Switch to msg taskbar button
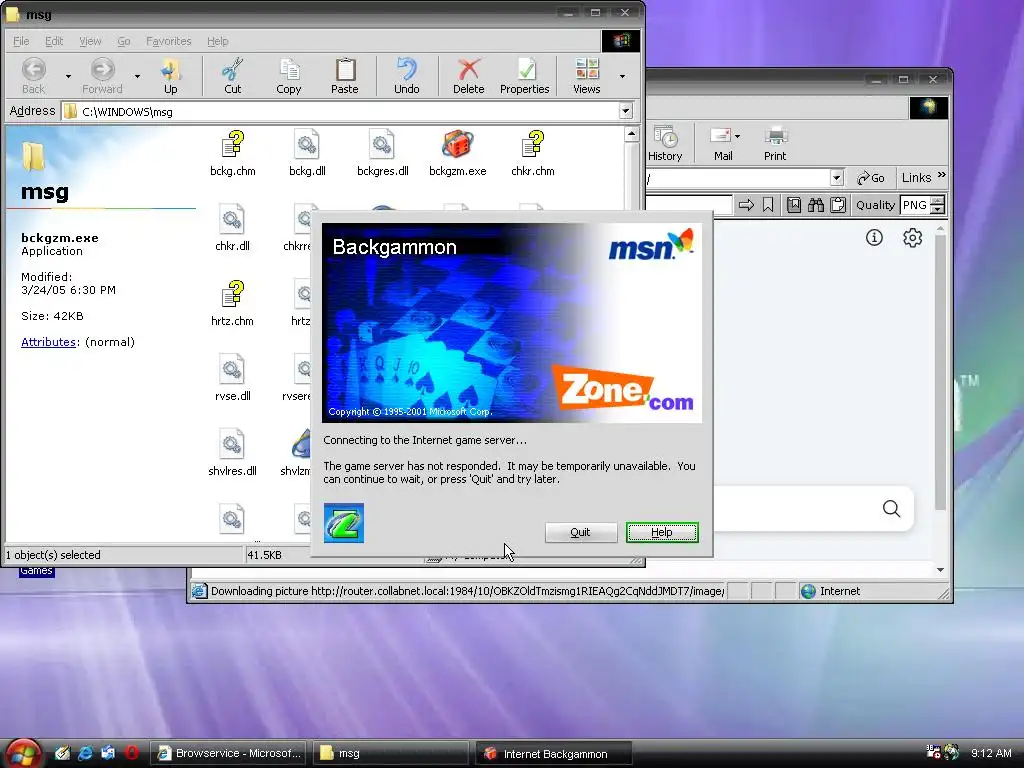The width and height of the screenshot is (1024, 768). (x=391, y=753)
